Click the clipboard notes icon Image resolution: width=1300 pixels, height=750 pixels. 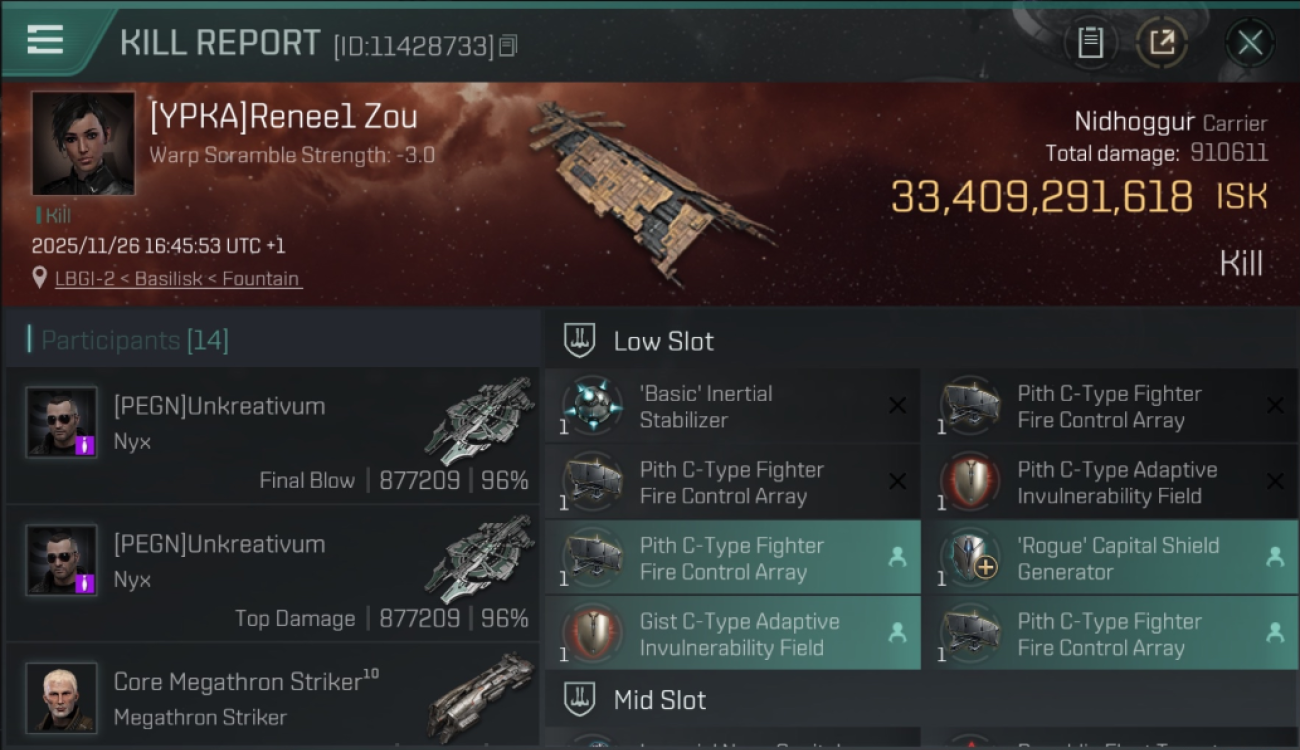tap(1090, 43)
